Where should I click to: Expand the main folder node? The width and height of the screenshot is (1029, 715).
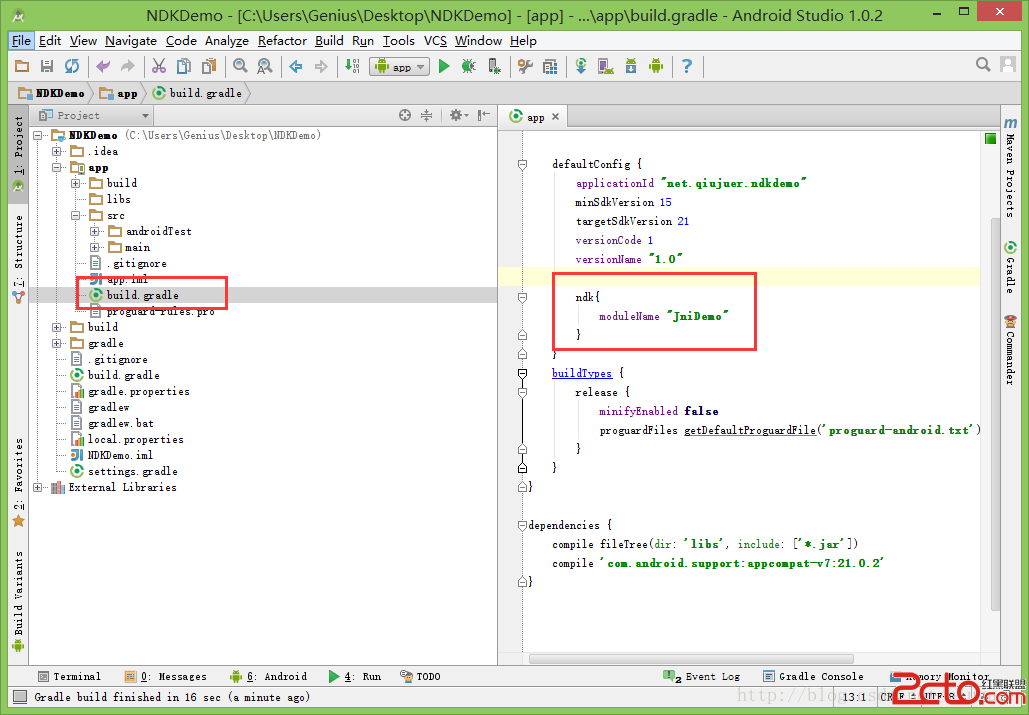click(x=94, y=248)
